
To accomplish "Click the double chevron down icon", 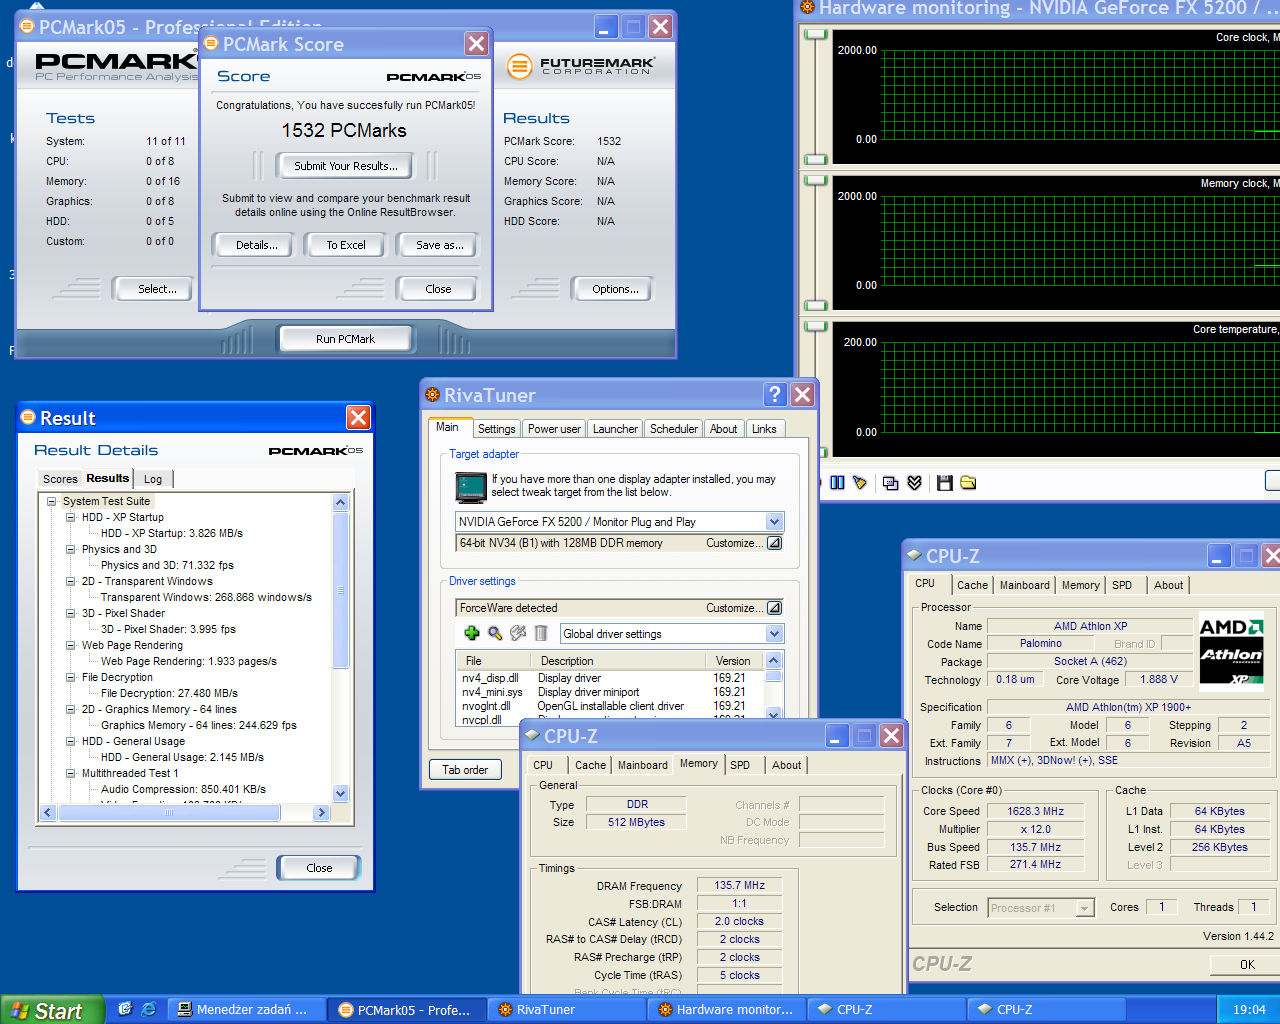I will click(x=914, y=483).
